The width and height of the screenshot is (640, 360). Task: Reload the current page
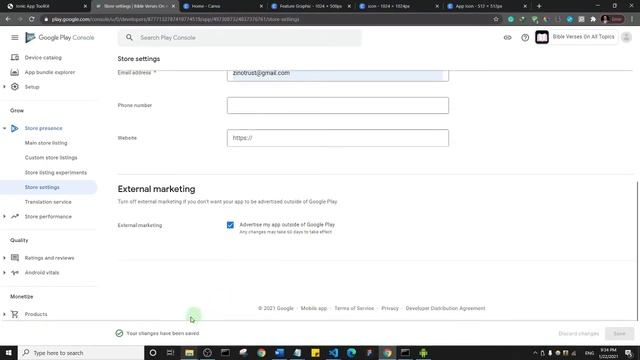point(31,19)
